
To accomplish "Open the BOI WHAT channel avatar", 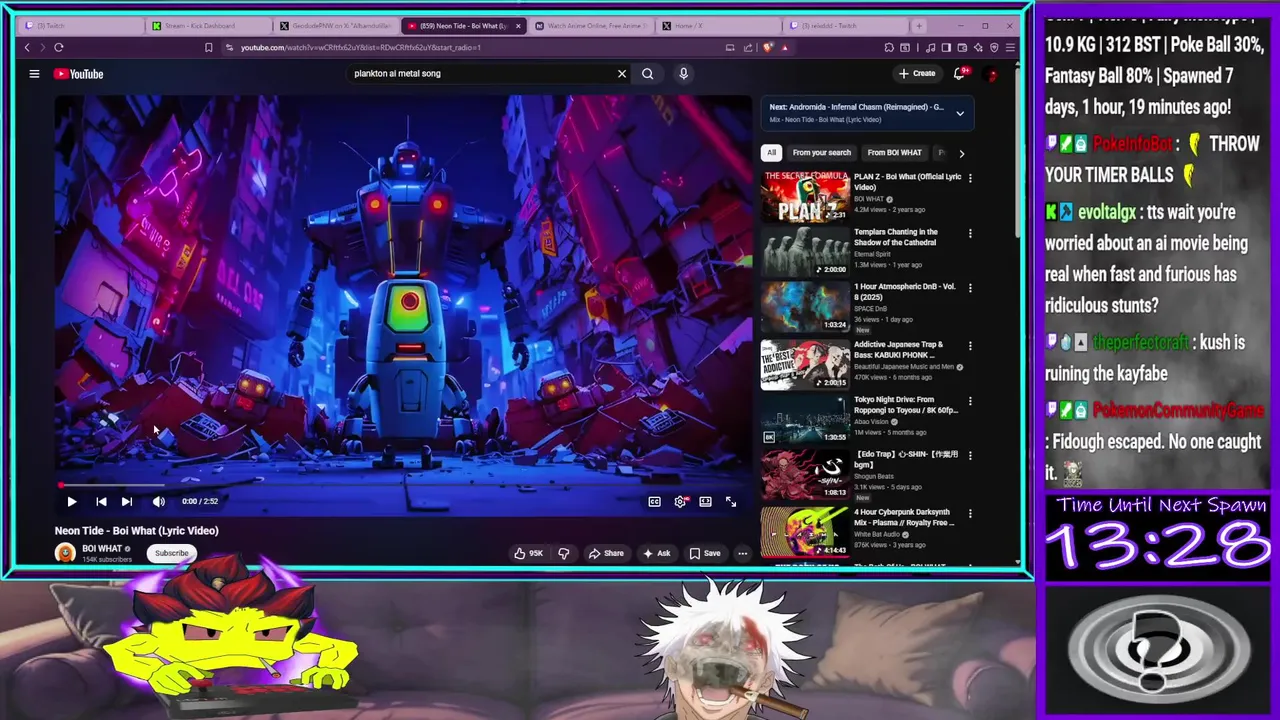I will [65, 553].
